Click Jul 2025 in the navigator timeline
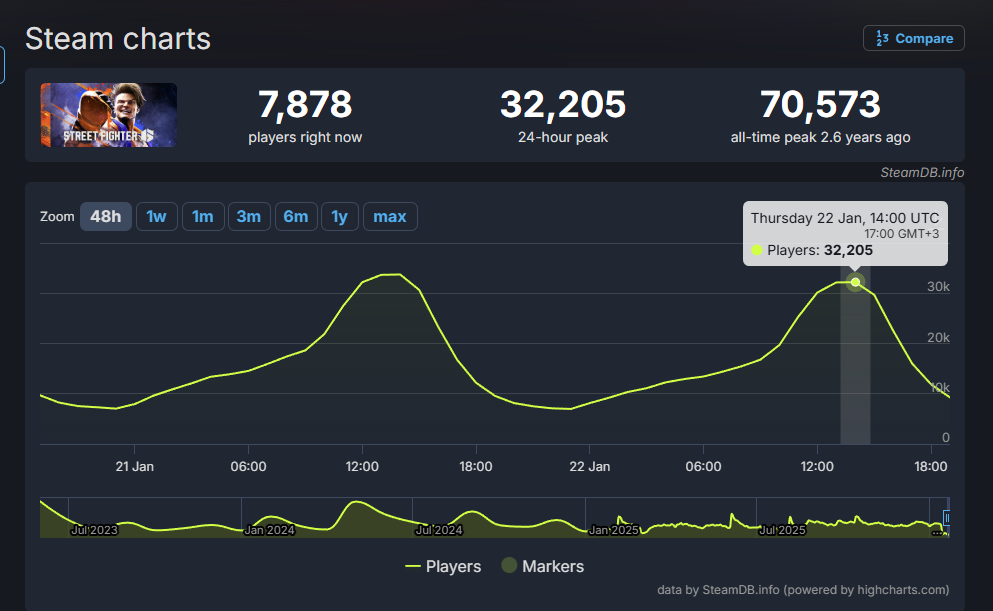The height and width of the screenshot is (611, 993). coord(782,530)
